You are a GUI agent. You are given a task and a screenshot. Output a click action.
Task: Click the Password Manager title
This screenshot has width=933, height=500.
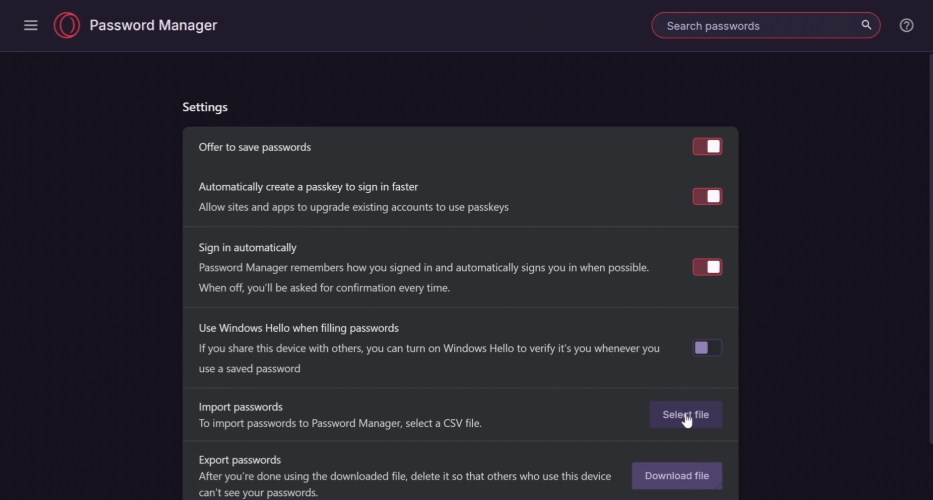[x=153, y=25]
